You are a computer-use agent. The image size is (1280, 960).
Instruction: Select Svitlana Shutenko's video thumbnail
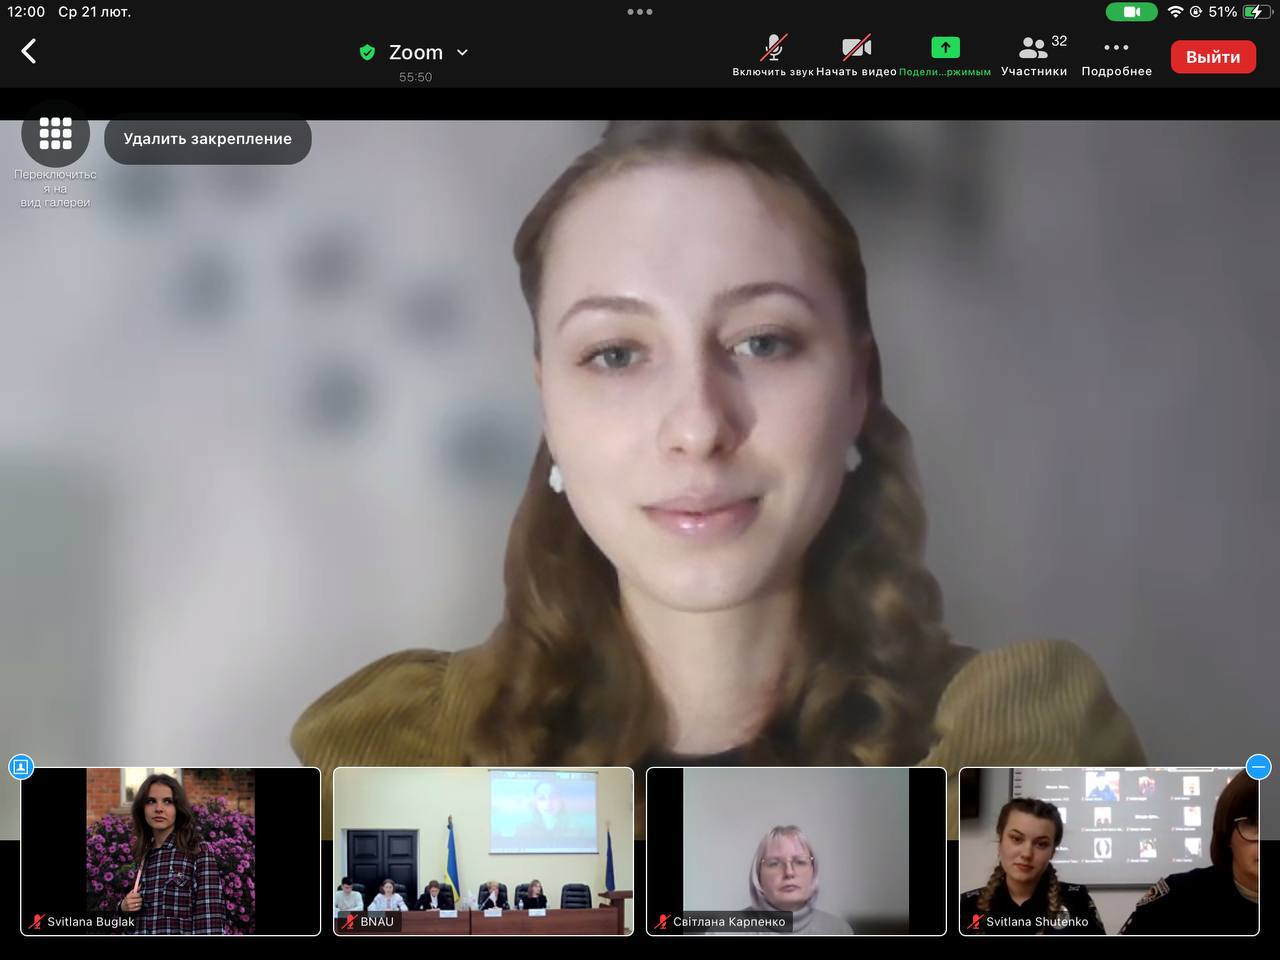point(1108,851)
